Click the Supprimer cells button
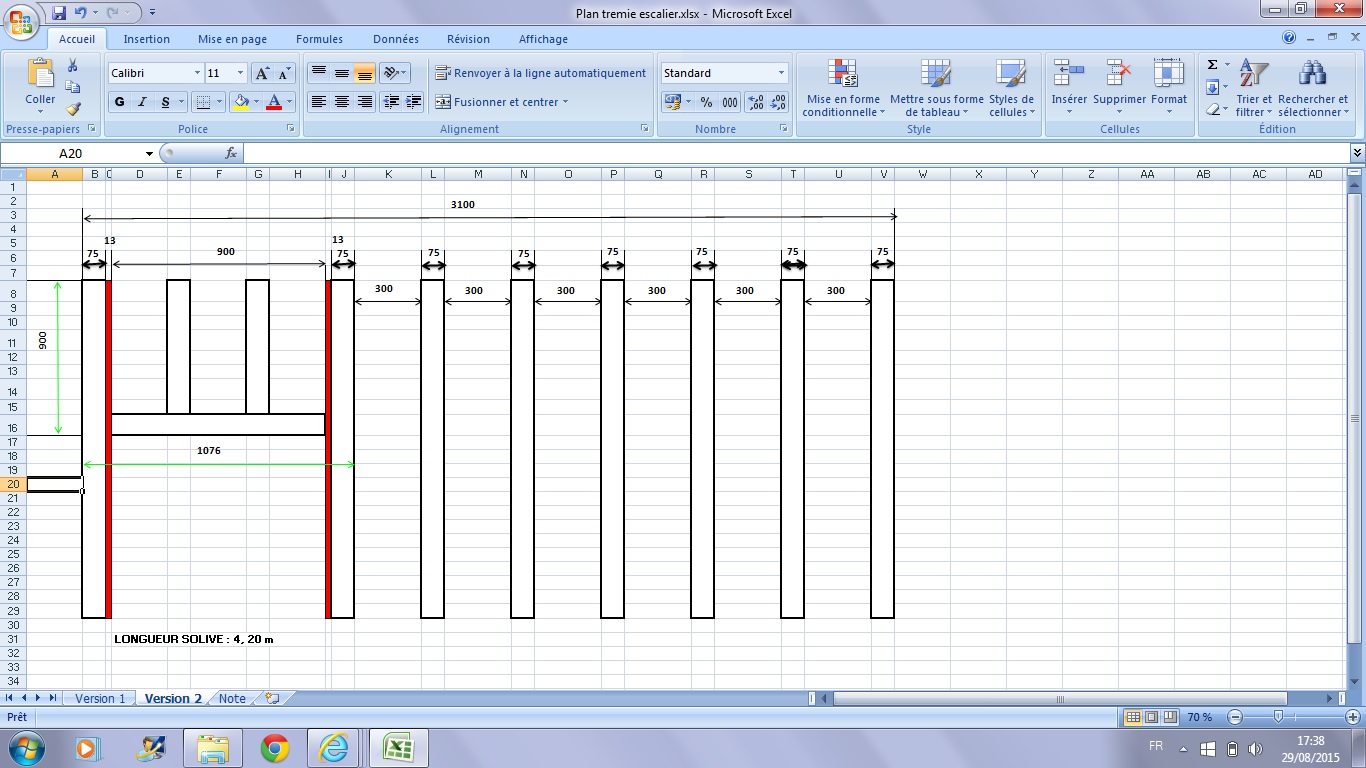The height and width of the screenshot is (768, 1366). click(1119, 88)
